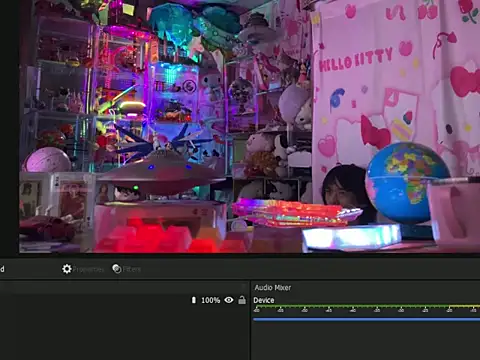Click the green Device audio level meter
The image size is (480, 360).
[x=366, y=306]
